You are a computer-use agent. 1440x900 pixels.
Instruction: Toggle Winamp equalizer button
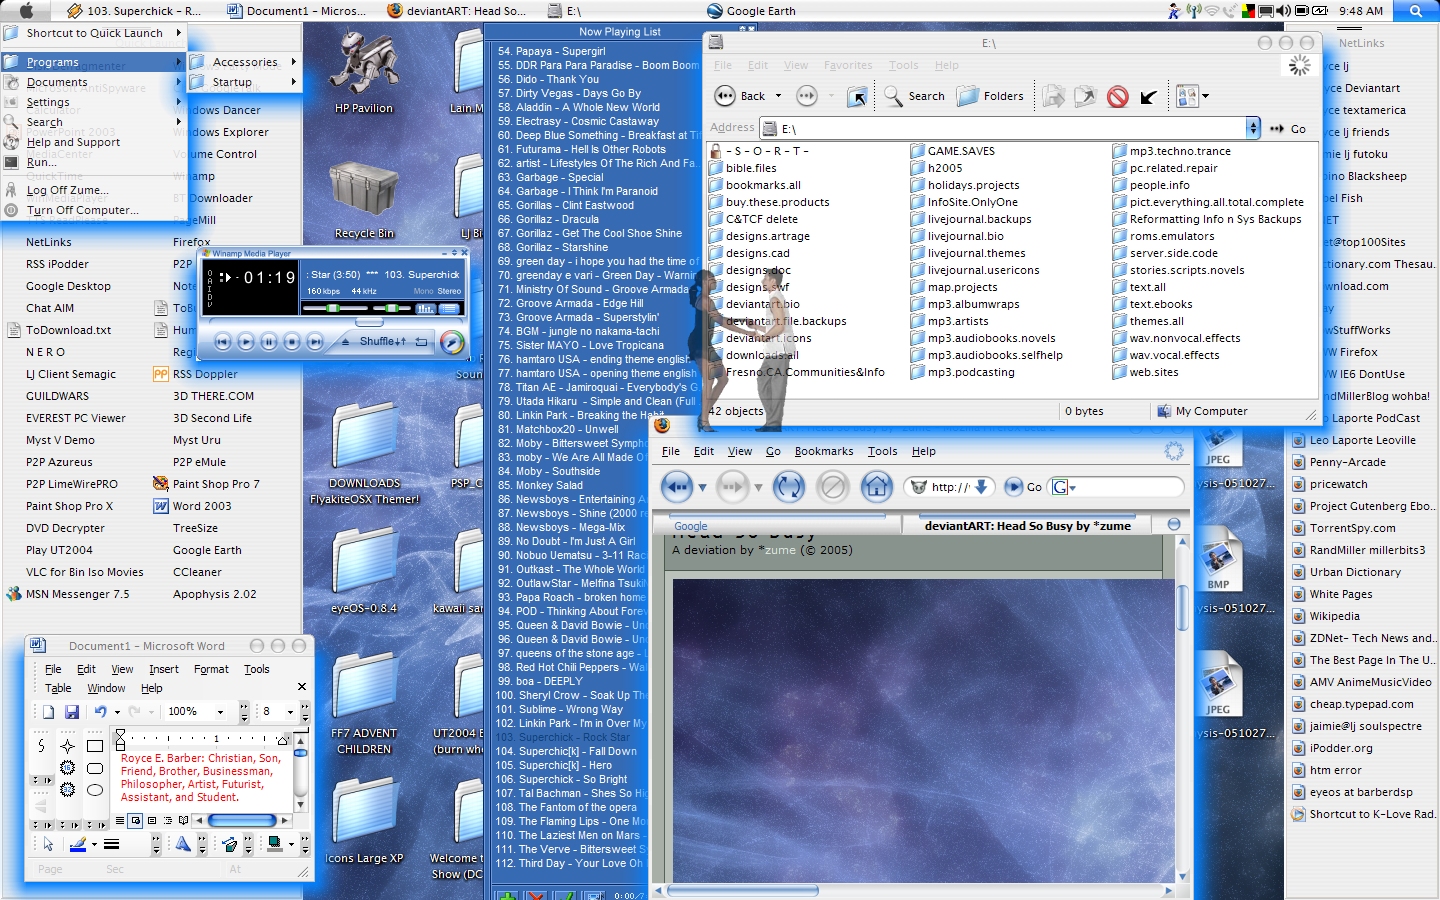[426, 309]
